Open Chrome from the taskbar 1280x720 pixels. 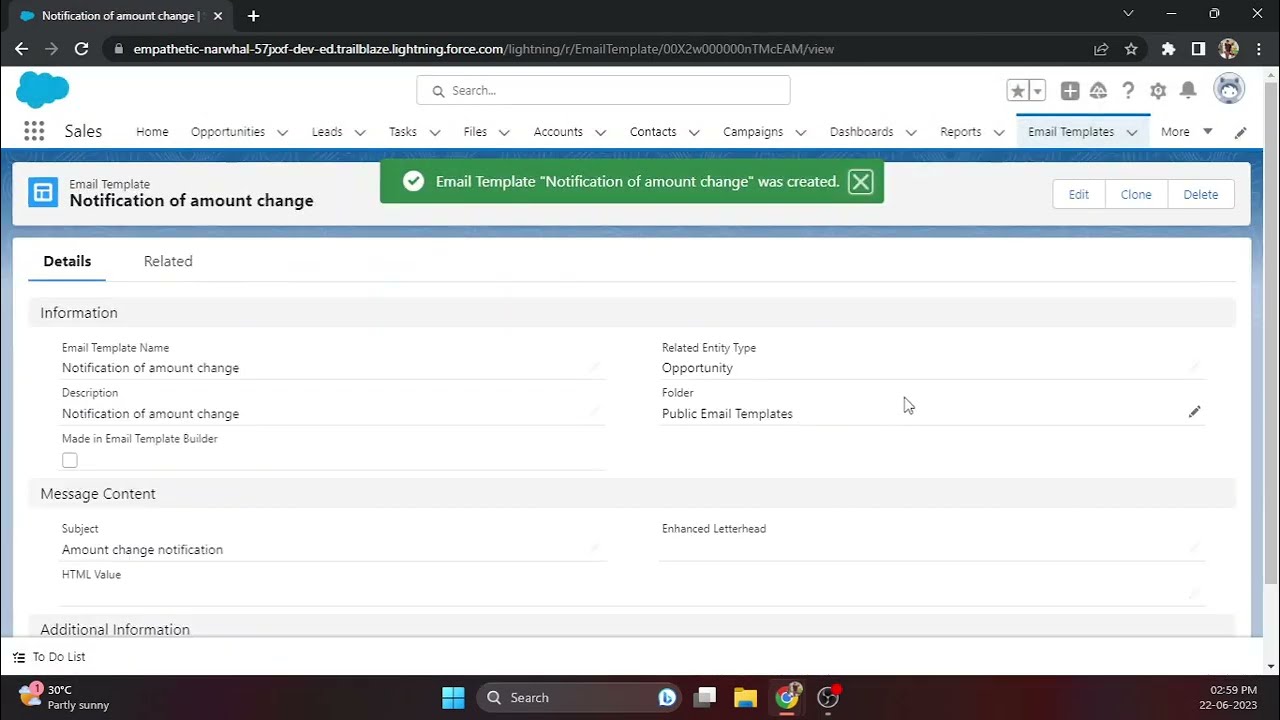(788, 697)
